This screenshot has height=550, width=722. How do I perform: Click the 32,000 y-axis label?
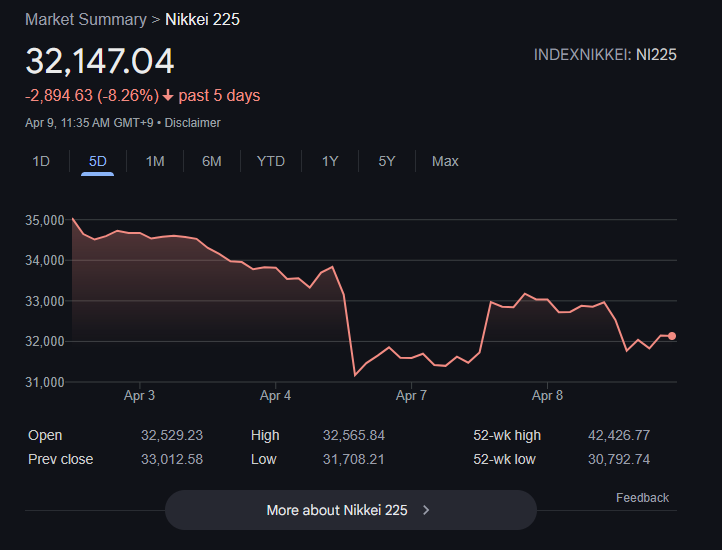pos(45,341)
